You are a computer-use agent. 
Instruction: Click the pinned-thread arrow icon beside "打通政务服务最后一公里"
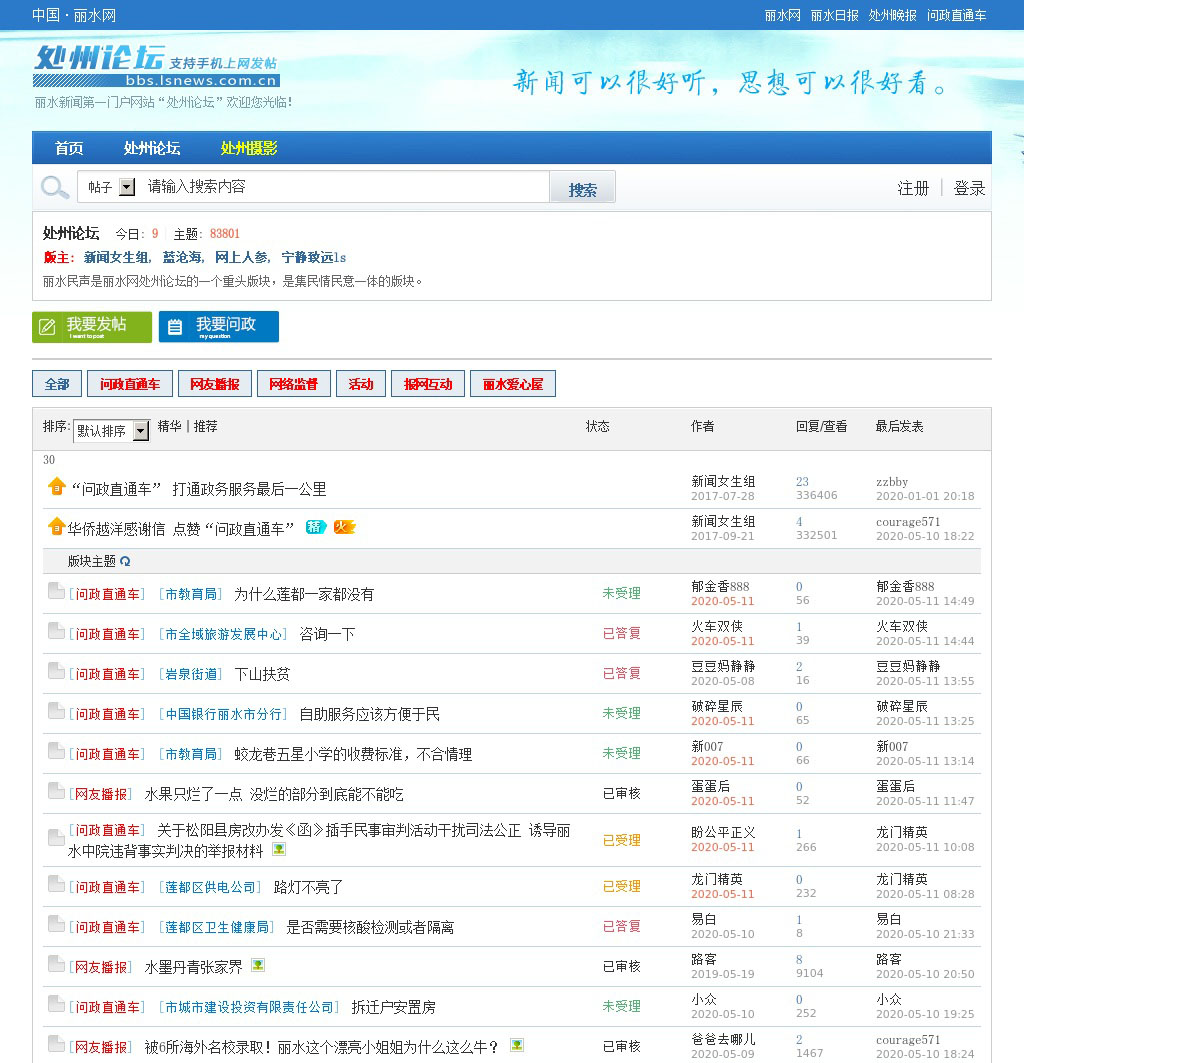[57, 487]
